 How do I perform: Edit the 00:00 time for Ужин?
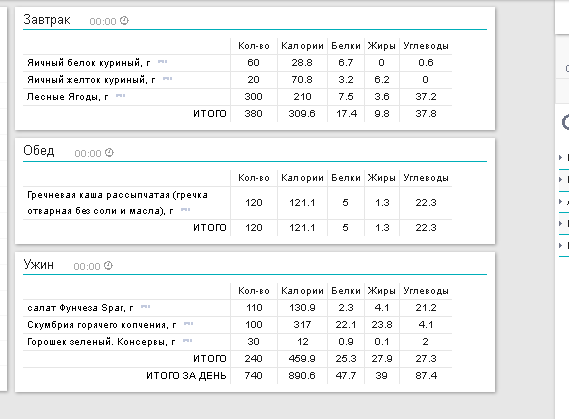87,267
